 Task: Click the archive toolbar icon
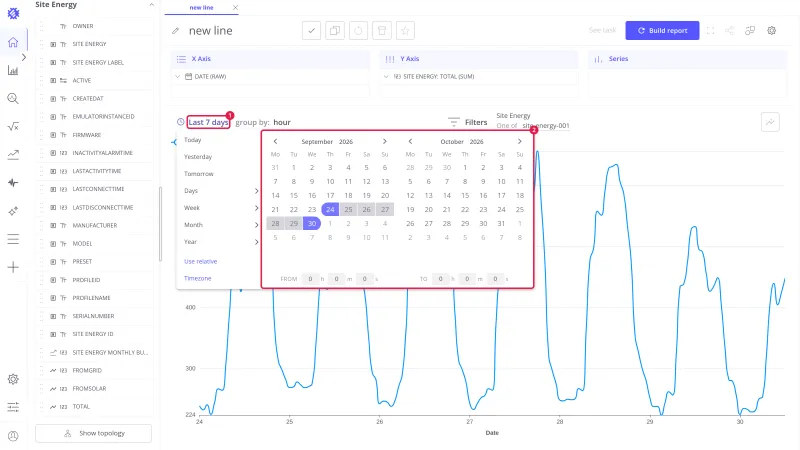pos(382,31)
